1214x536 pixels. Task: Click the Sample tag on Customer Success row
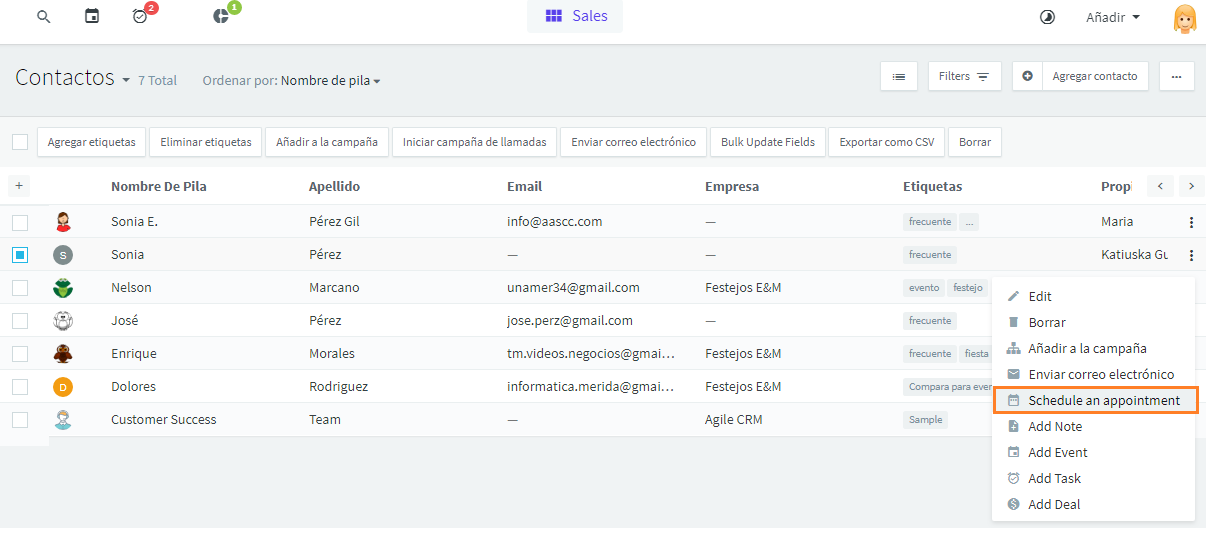pyautogui.click(x=926, y=420)
